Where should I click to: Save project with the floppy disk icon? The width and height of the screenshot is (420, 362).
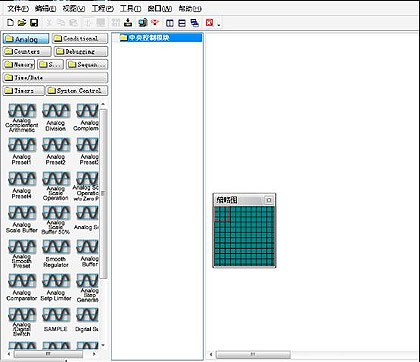click(34, 23)
